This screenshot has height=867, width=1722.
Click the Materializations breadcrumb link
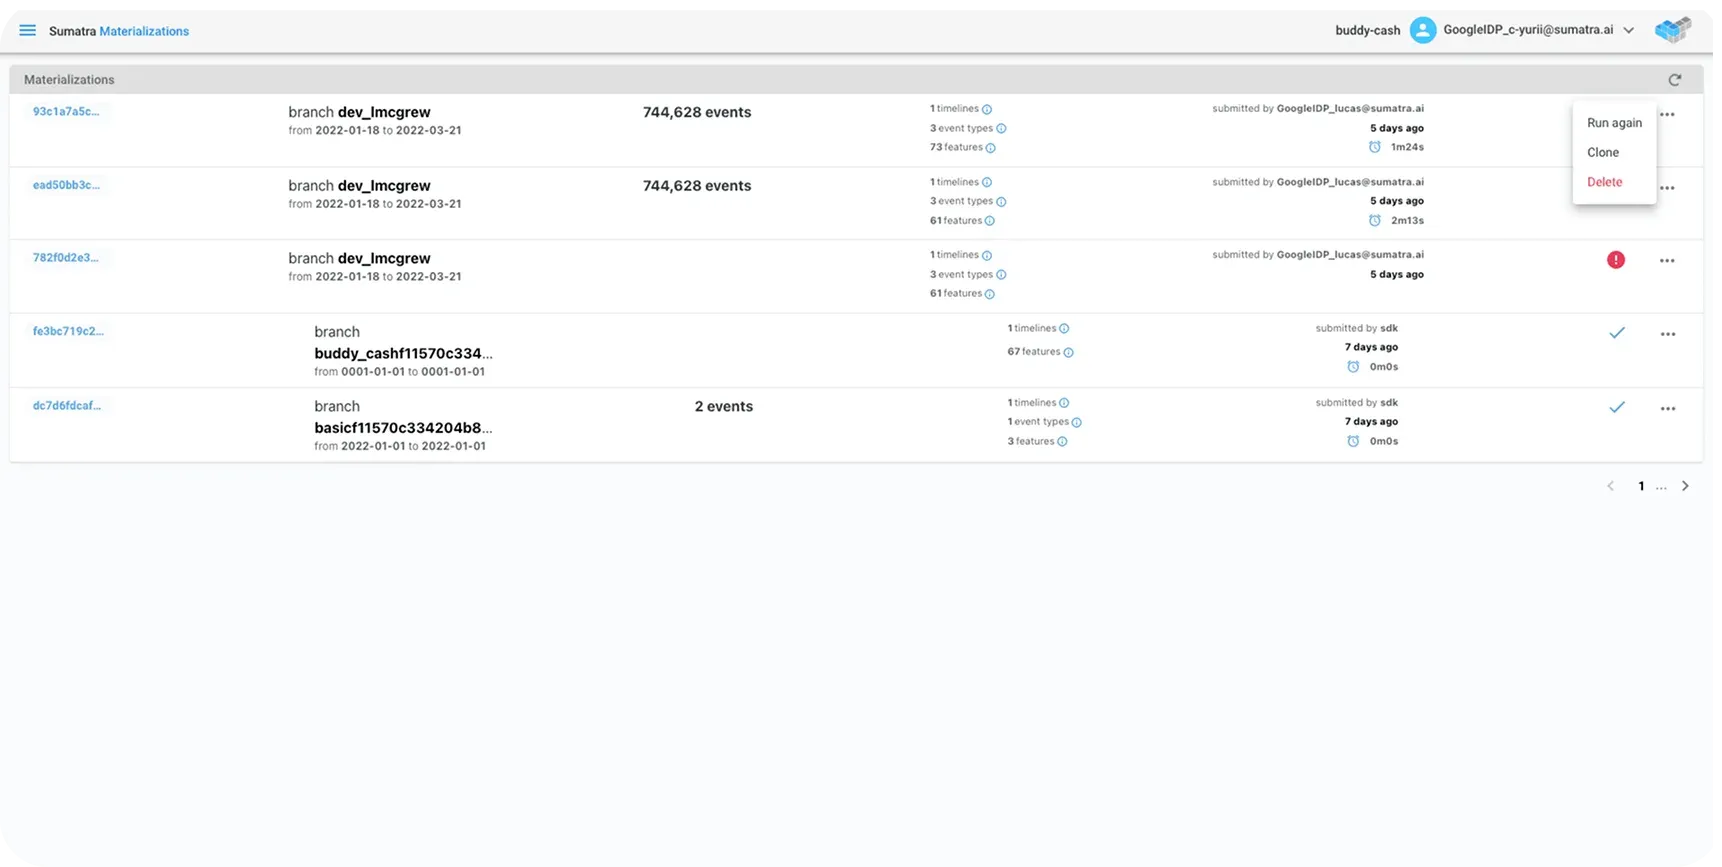(x=144, y=31)
